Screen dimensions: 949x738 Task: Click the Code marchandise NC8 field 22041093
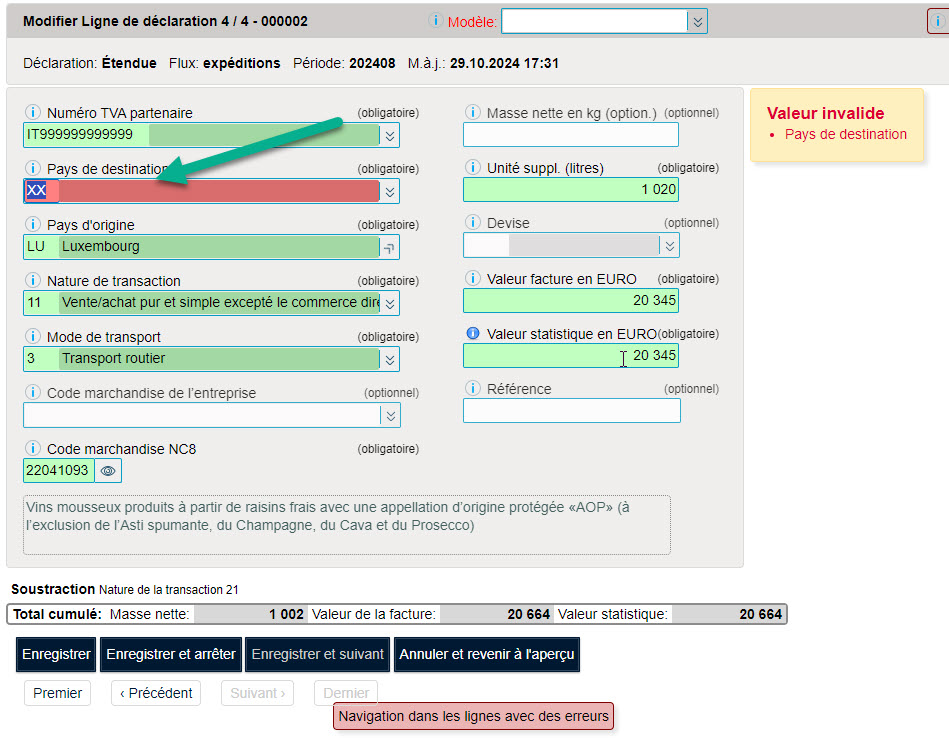[59, 470]
